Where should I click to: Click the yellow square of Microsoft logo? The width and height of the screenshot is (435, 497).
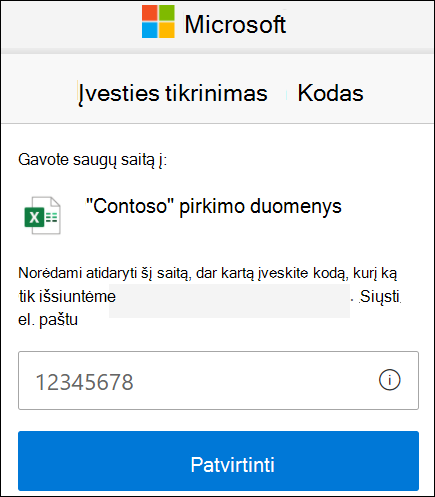tap(167, 30)
